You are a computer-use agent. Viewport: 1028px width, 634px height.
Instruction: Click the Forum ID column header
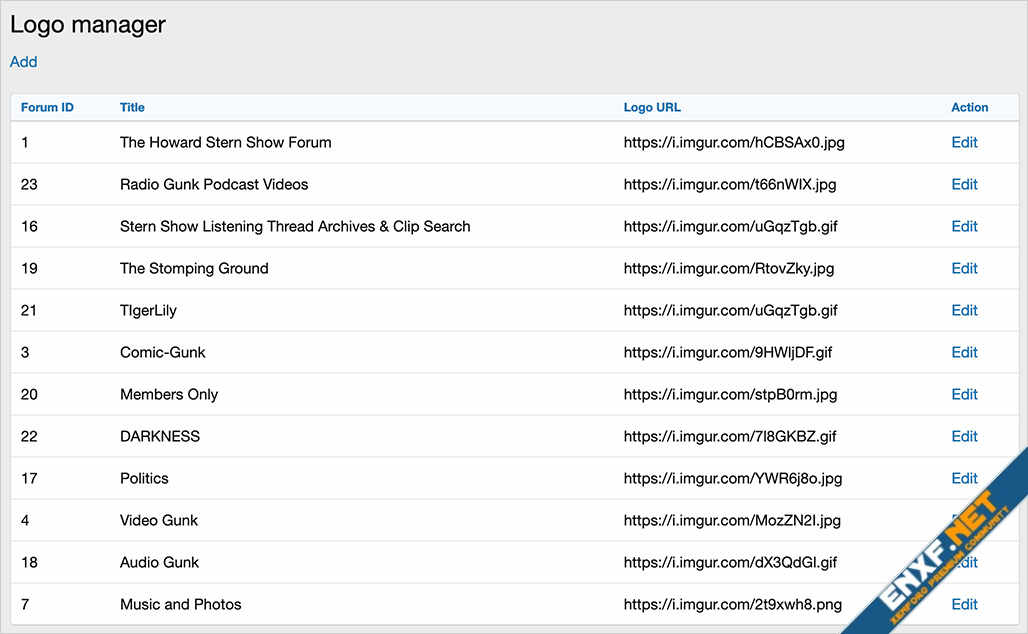coord(47,108)
